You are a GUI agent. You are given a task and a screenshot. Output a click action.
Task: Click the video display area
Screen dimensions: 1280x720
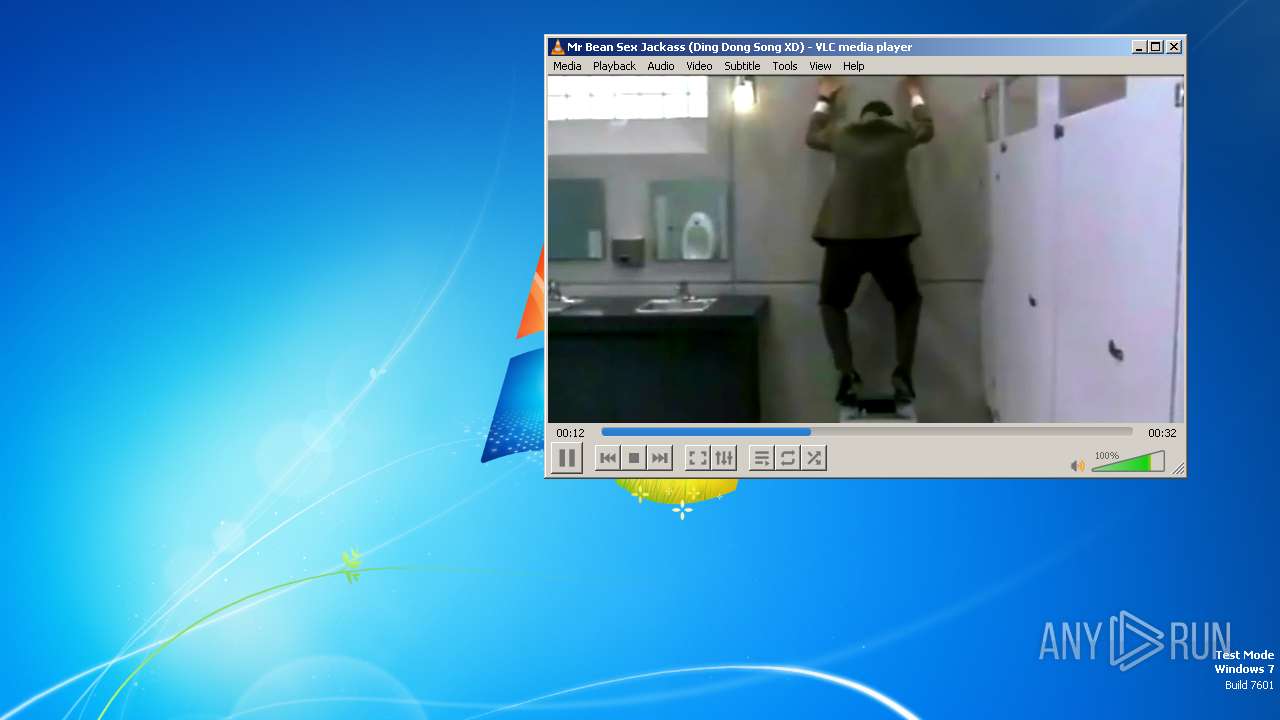[865, 249]
